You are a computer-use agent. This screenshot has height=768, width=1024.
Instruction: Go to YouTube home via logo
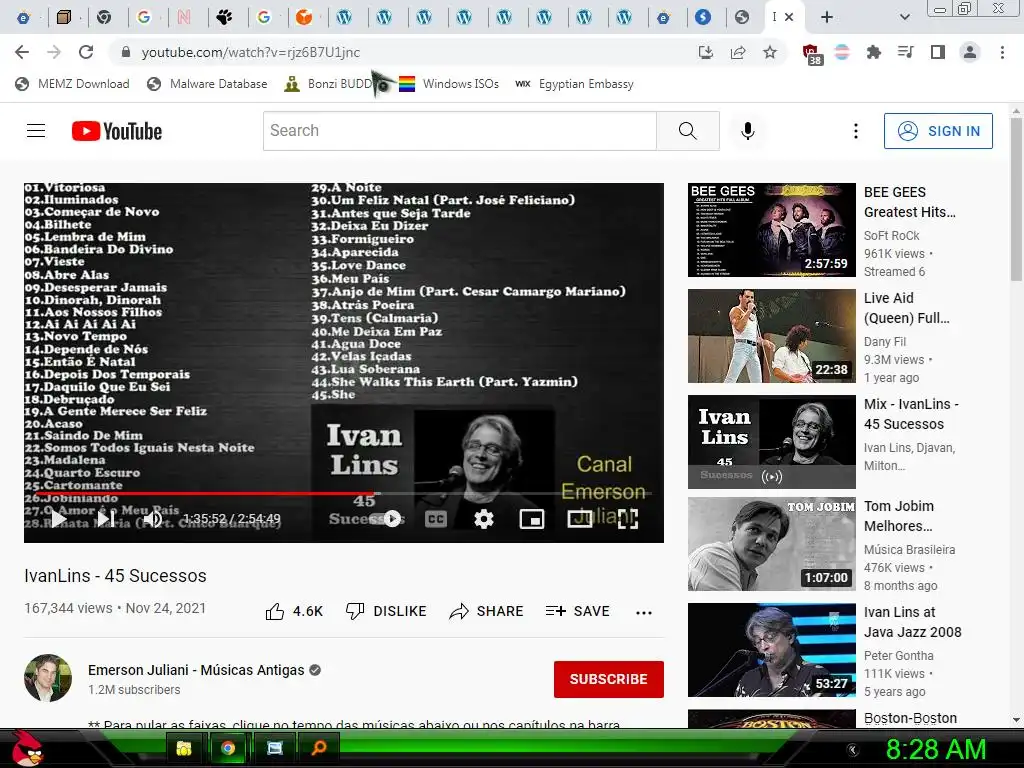point(117,131)
